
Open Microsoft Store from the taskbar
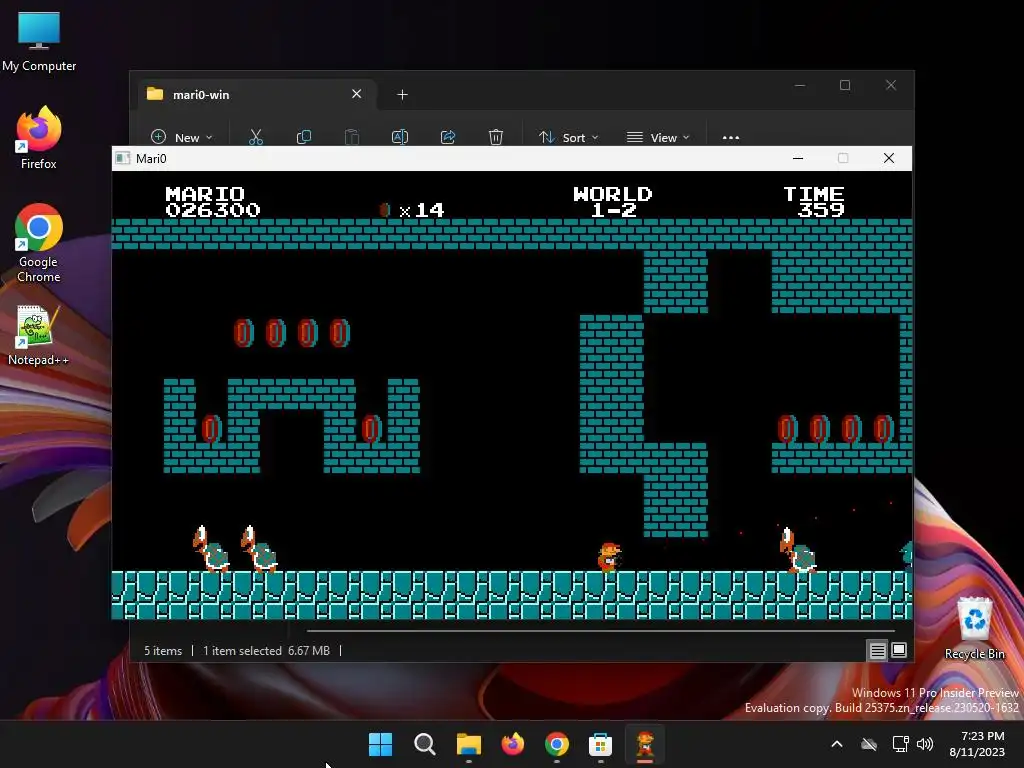coord(600,744)
